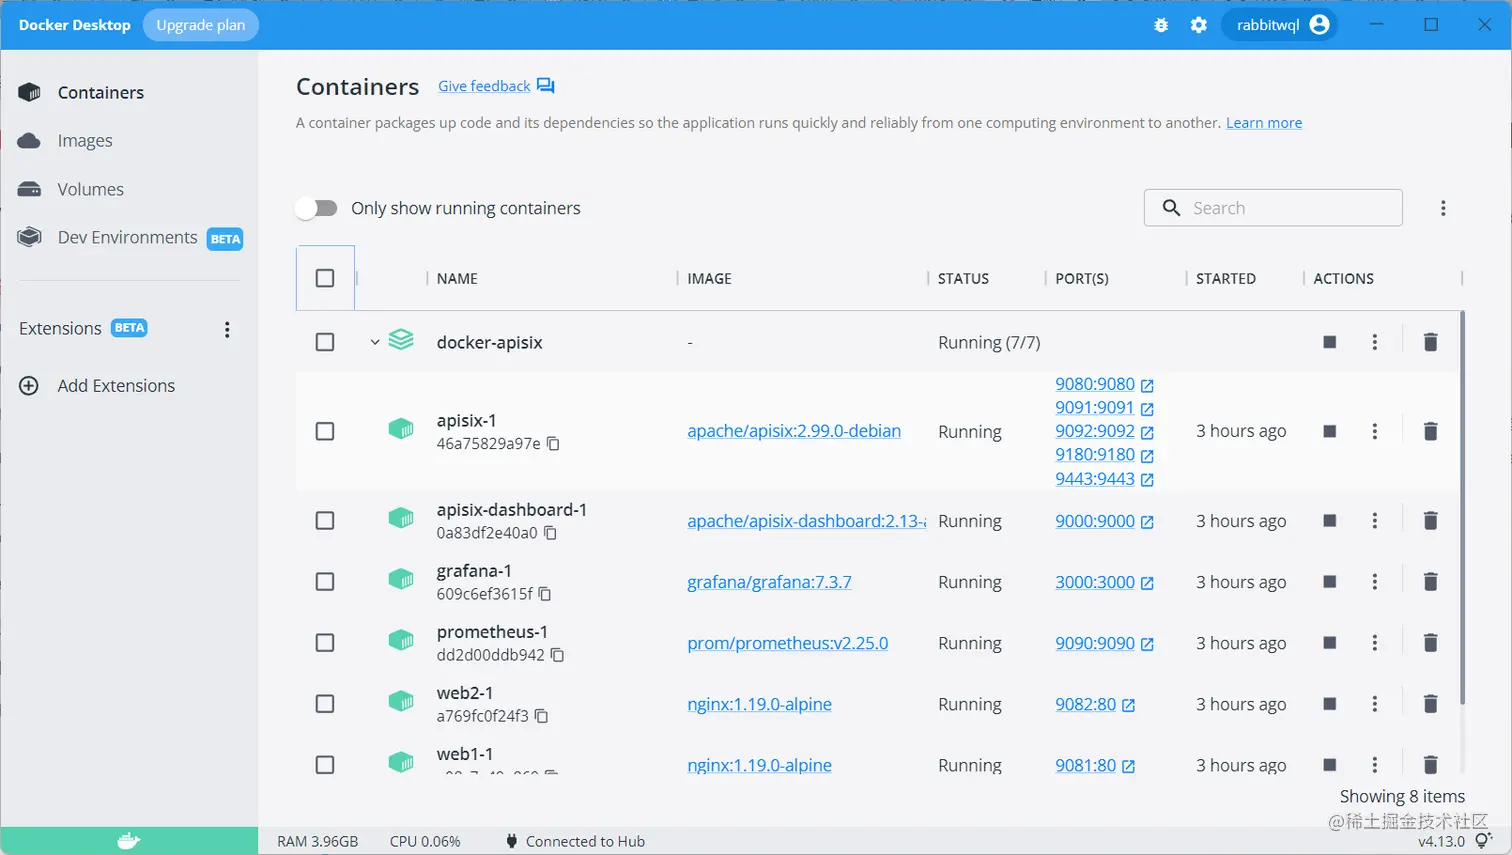This screenshot has height=855, width=1512.
Task: Collapse the docker-apisix stack chevron
Action: pyautogui.click(x=375, y=342)
